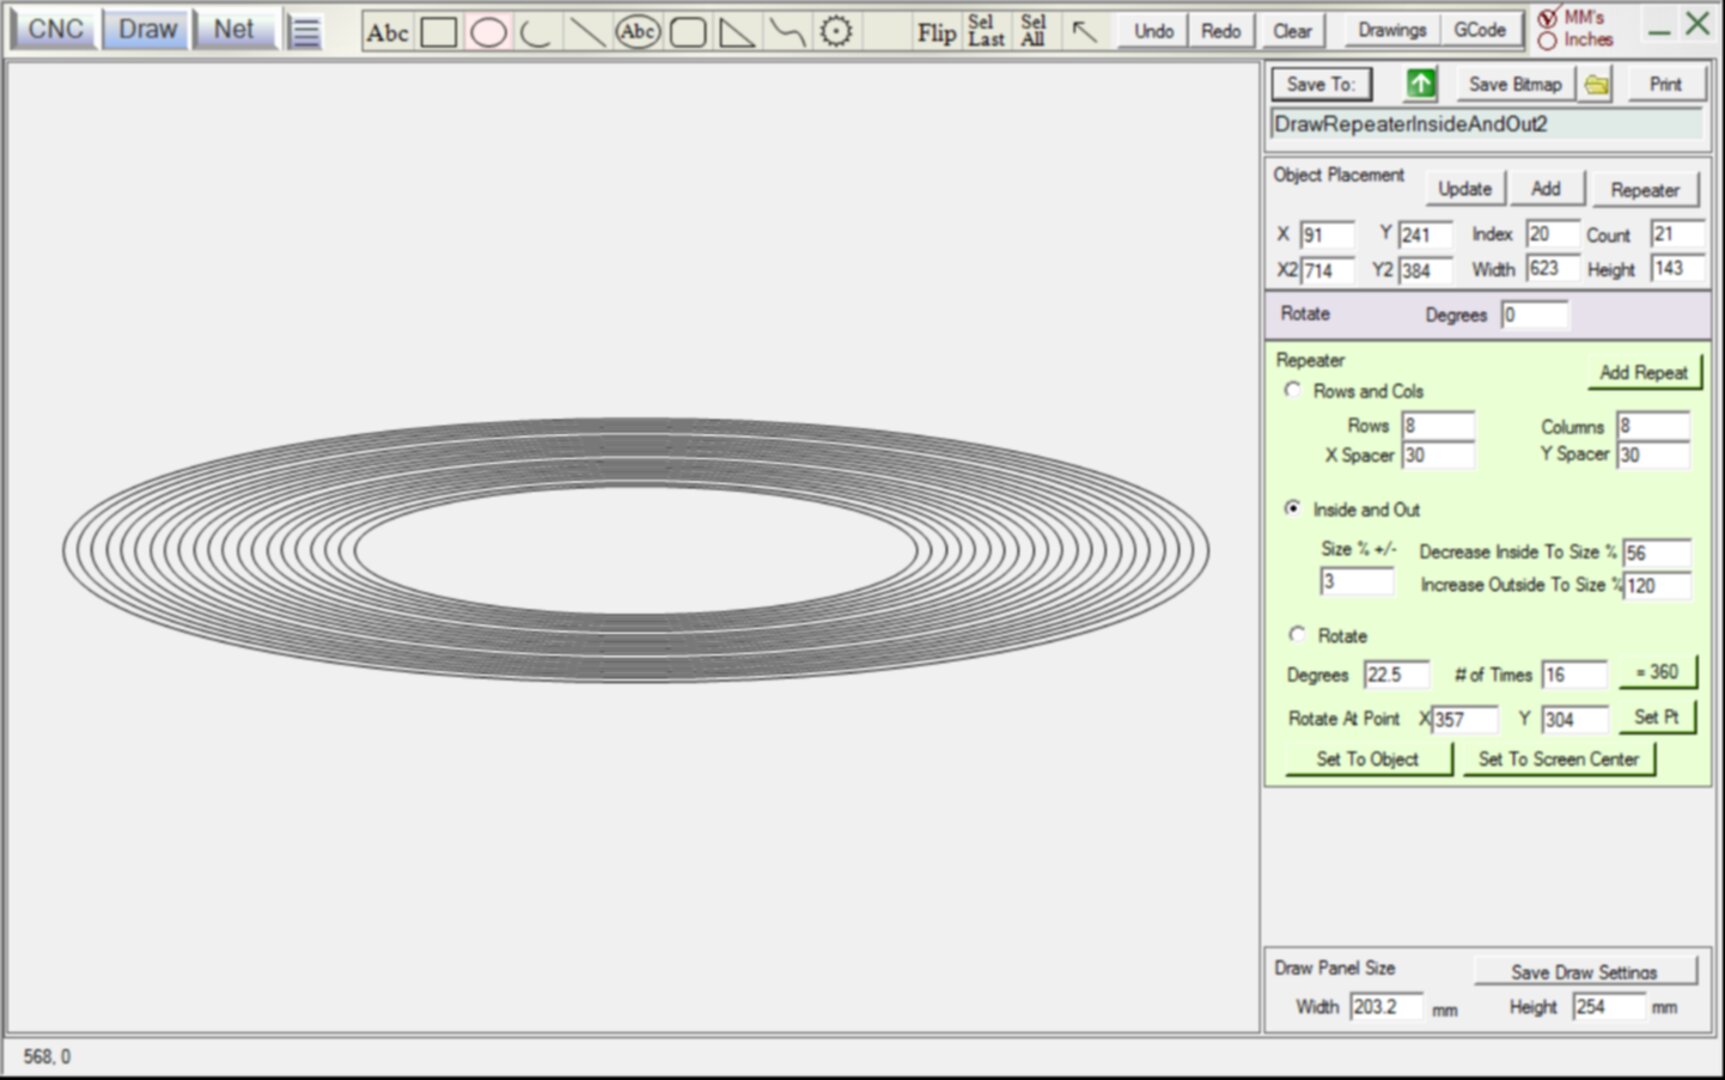Click the Flip tool

(936, 32)
